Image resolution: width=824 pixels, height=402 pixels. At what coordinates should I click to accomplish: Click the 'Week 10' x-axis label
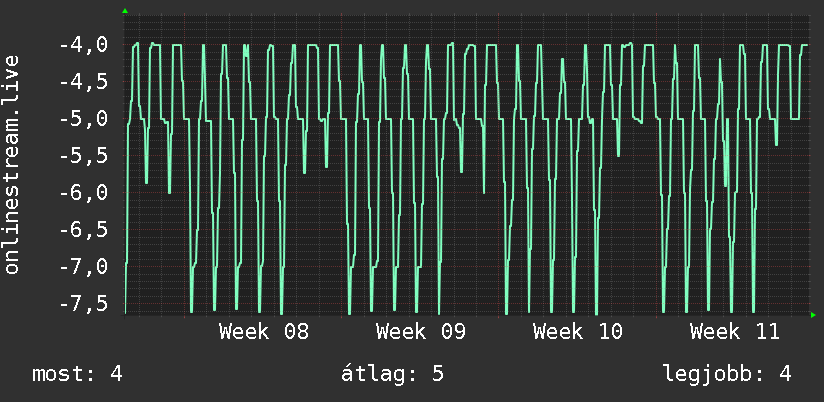tap(578, 332)
